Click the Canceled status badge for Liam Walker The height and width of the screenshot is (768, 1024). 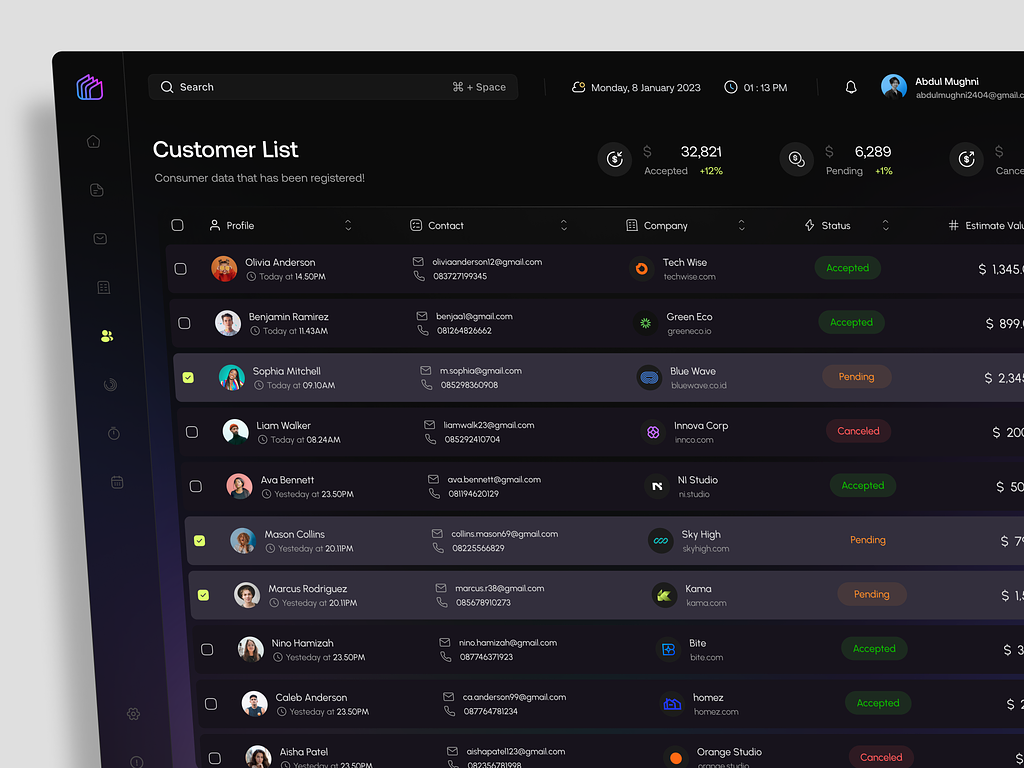click(x=858, y=431)
